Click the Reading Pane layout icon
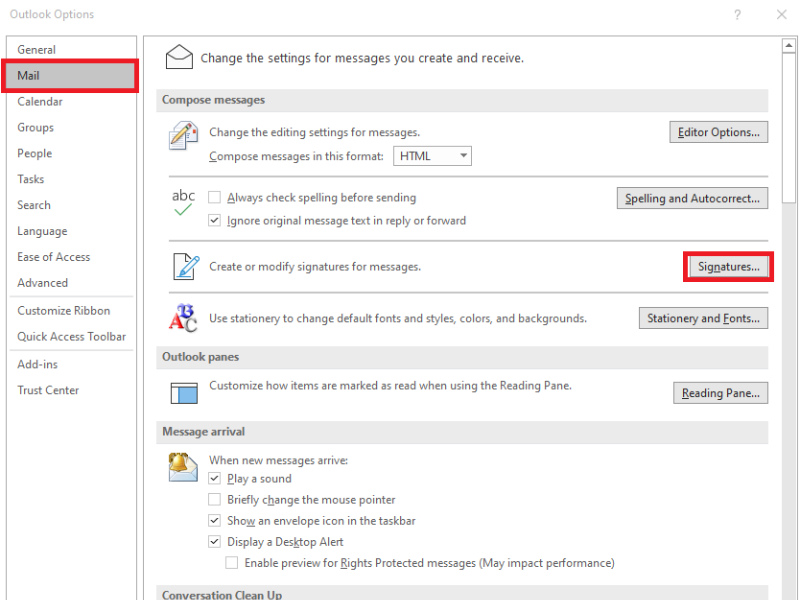This screenshot has height=600, width=800. coord(184,393)
